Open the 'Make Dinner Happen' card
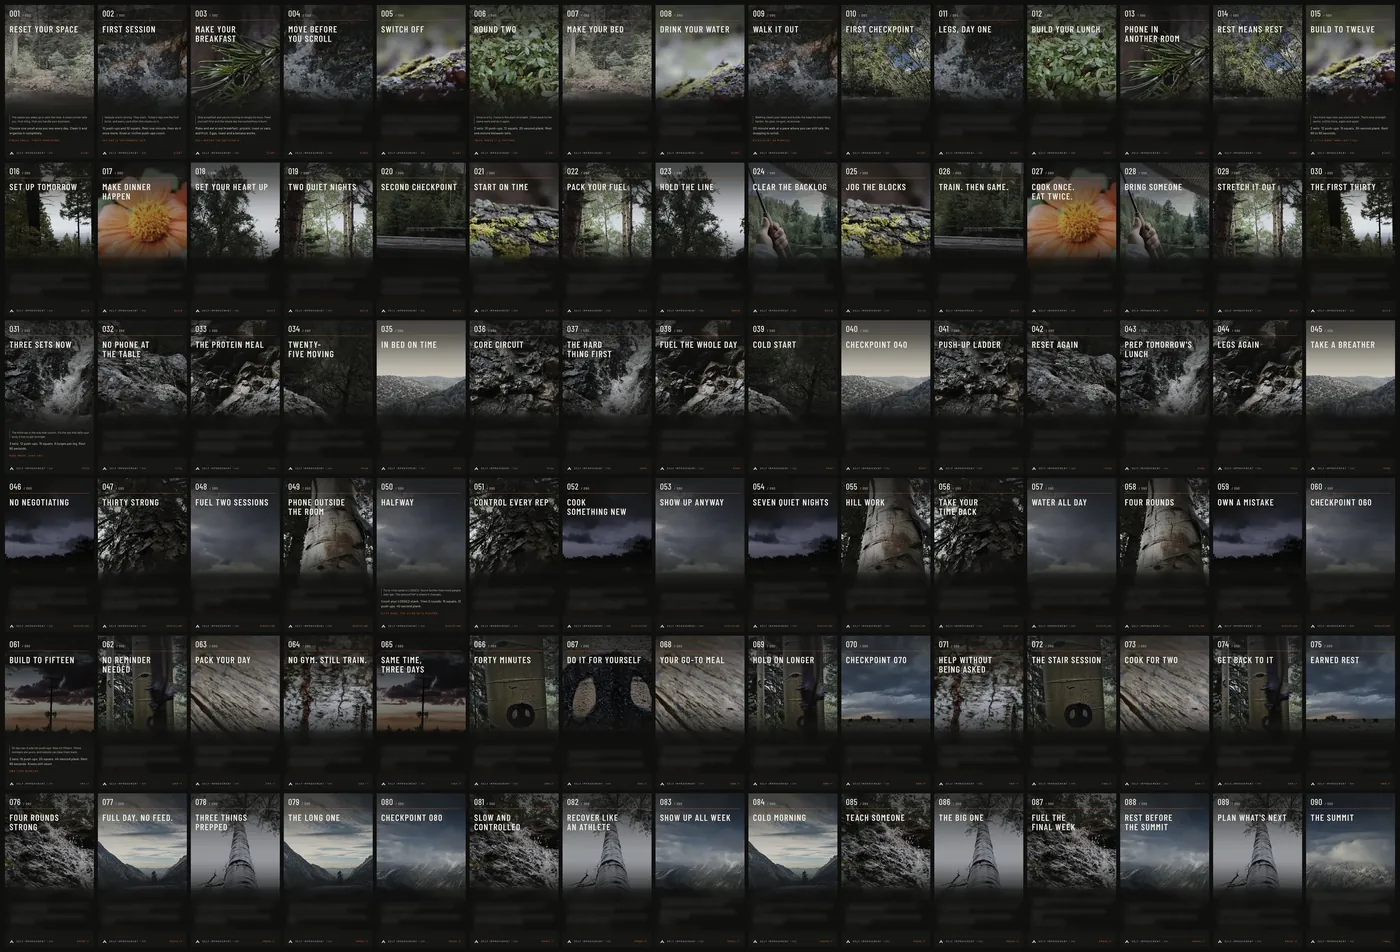The image size is (1400, 952). pos(143,239)
